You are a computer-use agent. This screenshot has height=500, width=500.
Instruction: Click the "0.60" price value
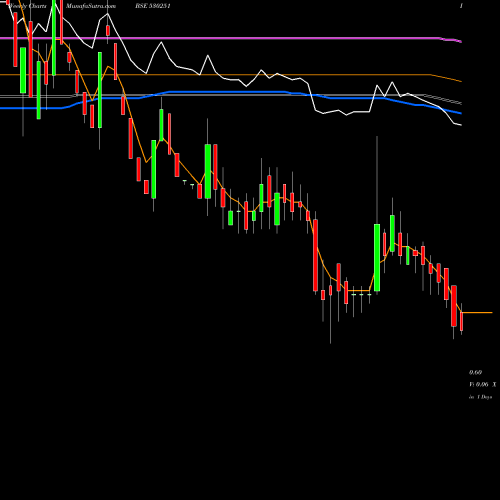475,372
